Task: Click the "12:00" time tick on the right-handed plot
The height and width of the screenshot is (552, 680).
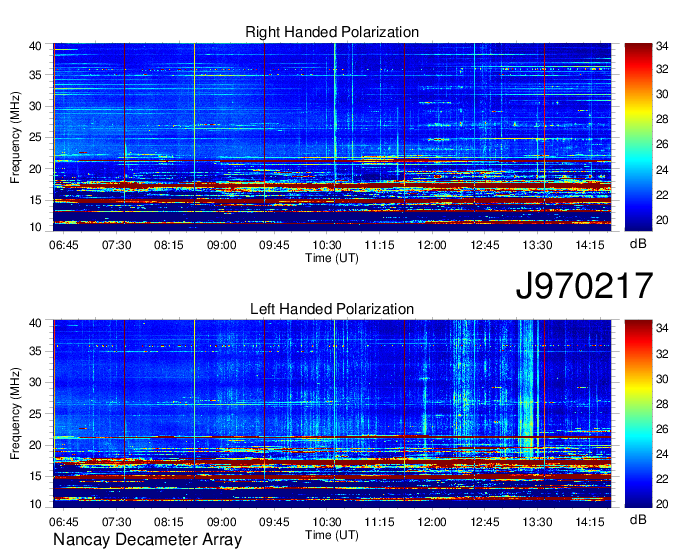Action: [432, 245]
